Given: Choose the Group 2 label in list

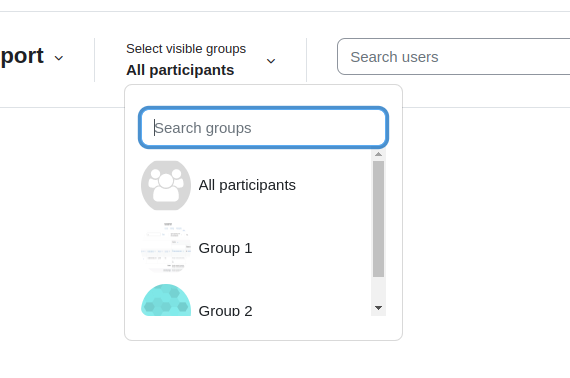Looking at the screenshot, I should click(x=225, y=310).
